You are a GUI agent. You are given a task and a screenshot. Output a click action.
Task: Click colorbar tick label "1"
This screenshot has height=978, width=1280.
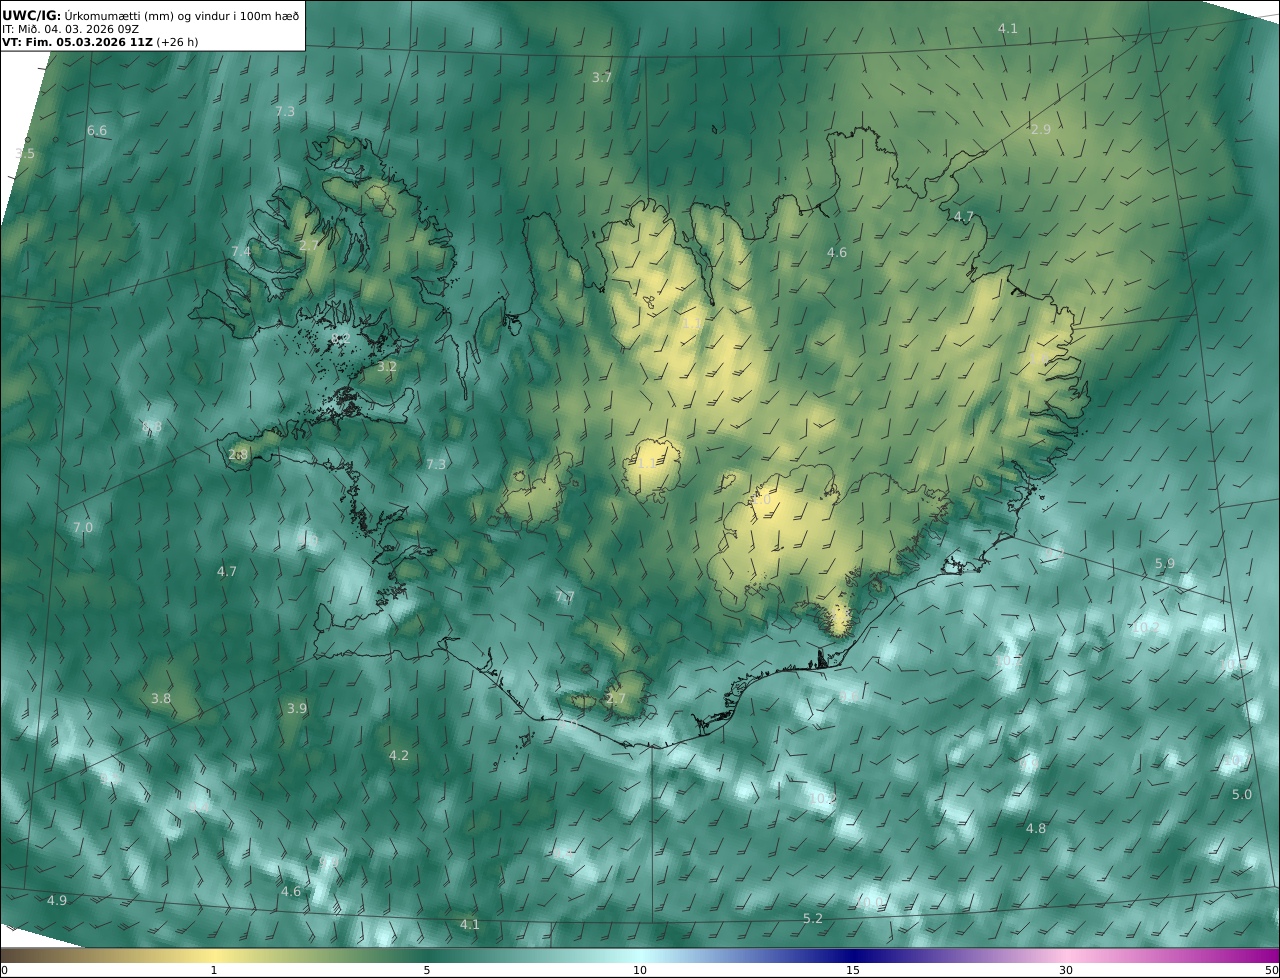coord(214,970)
